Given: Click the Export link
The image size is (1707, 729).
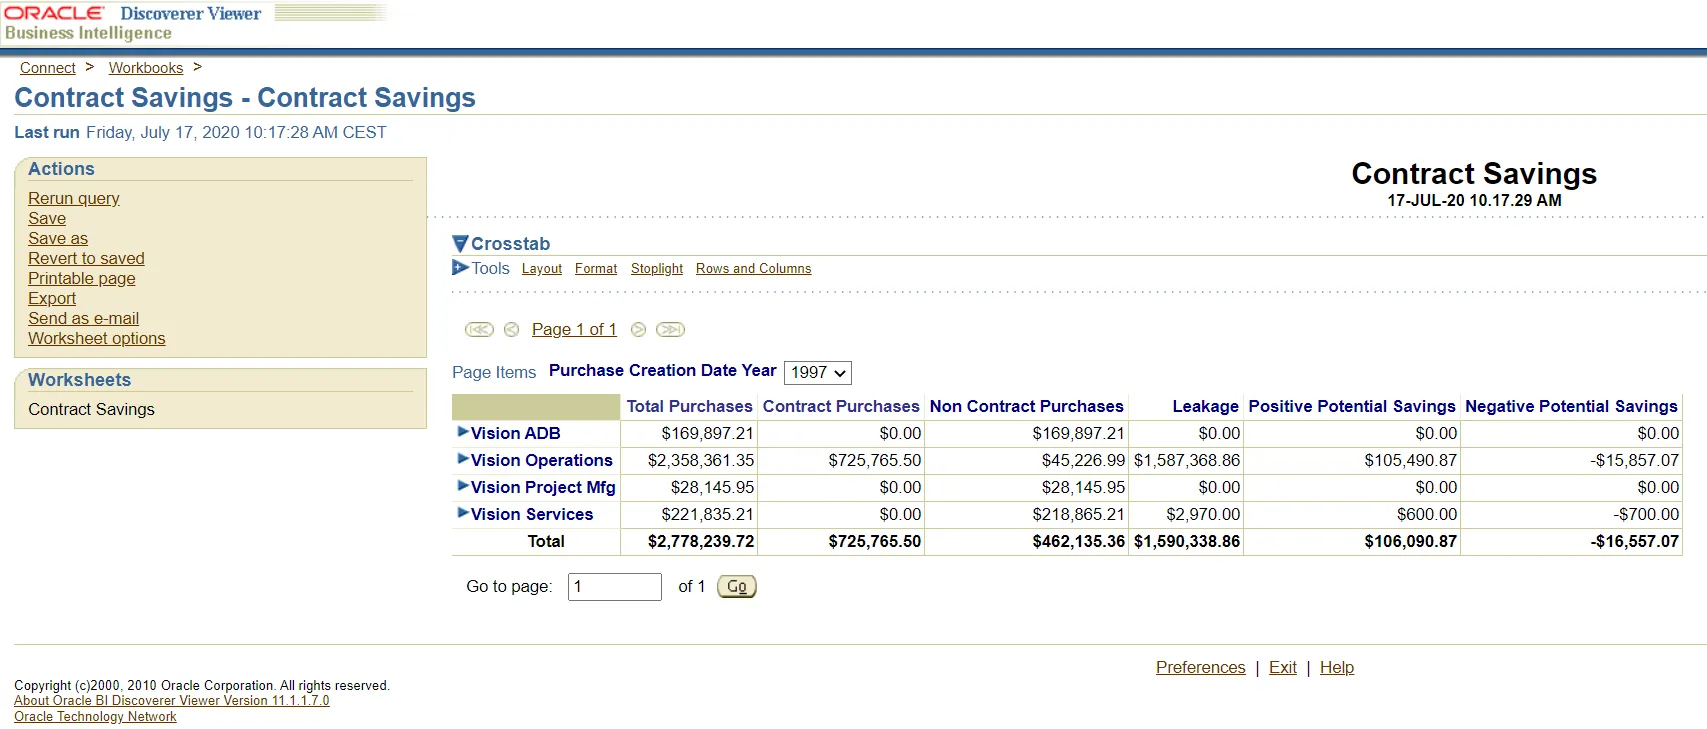Looking at the screenshot, I should [52, 298].
